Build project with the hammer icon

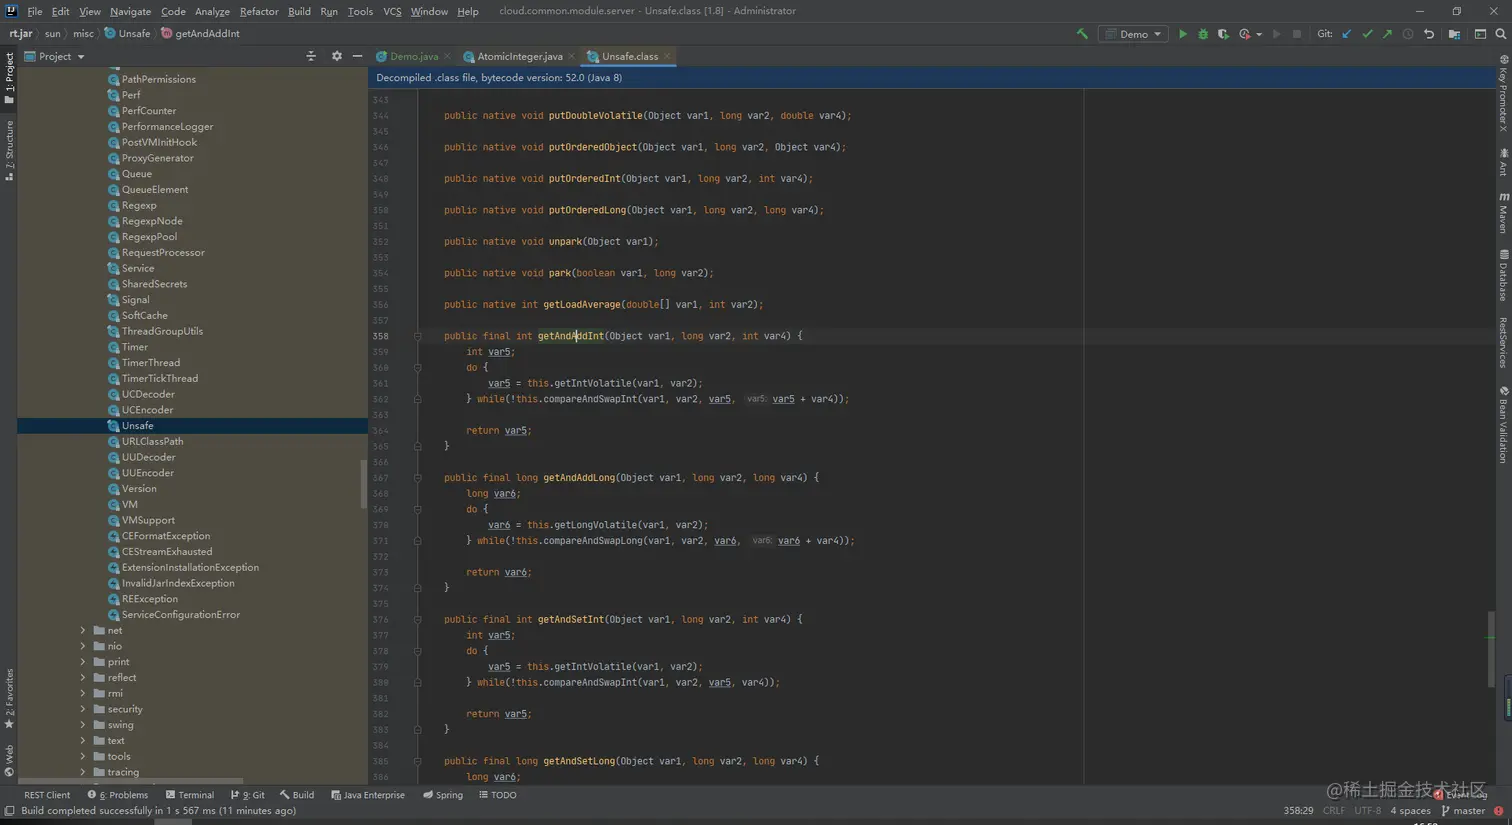pyautogui.click(x=1082, y=34)
